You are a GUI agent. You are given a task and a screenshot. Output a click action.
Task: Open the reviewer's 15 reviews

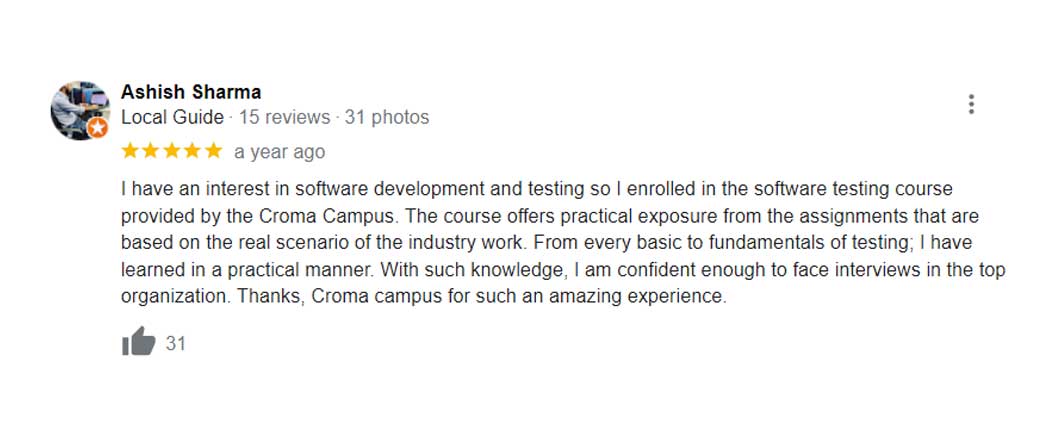tap(284, 117)
